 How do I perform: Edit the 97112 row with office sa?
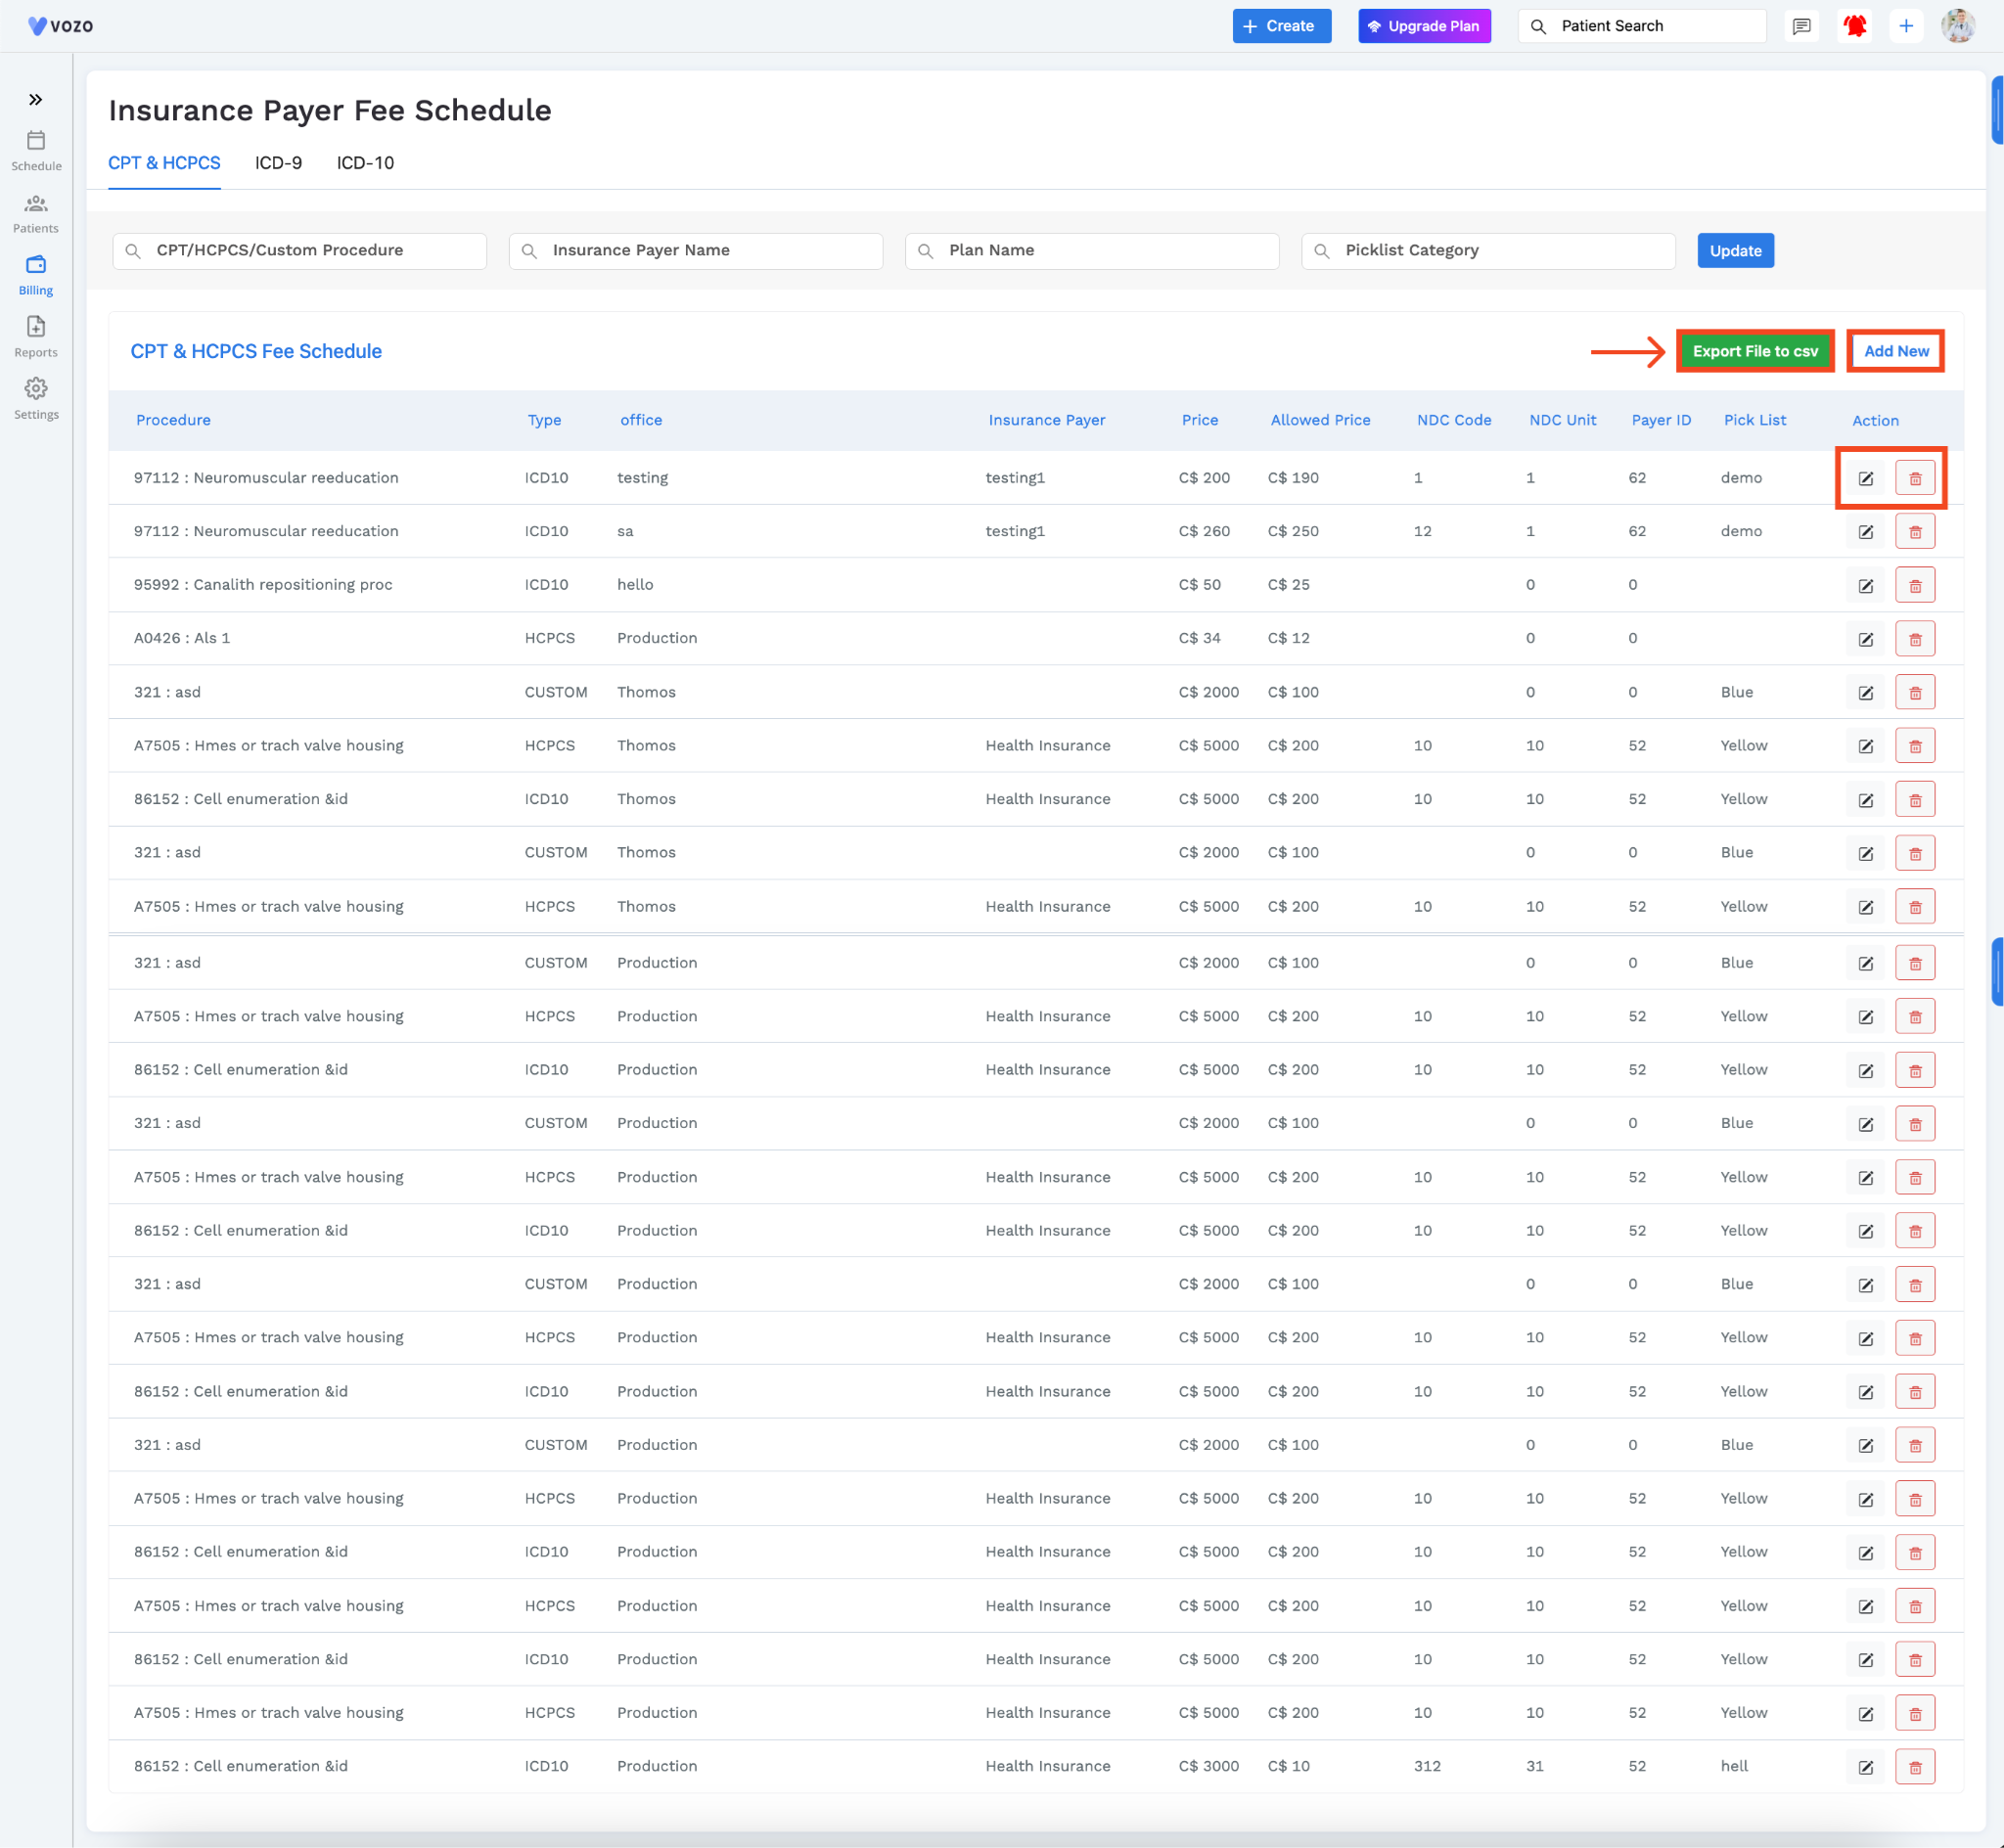click(x=1866, y=532)
